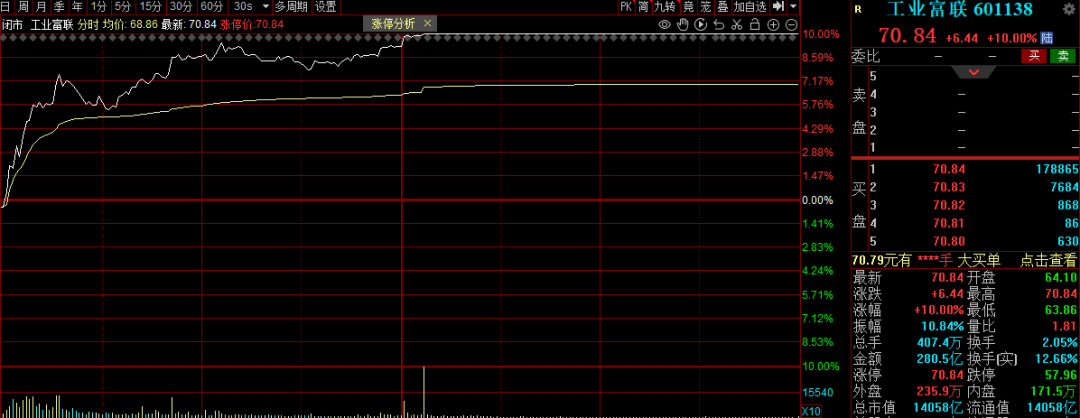Switch to the 年 yearly period
The height and width of the screenshot is (418, 1080).
[78, 7]
